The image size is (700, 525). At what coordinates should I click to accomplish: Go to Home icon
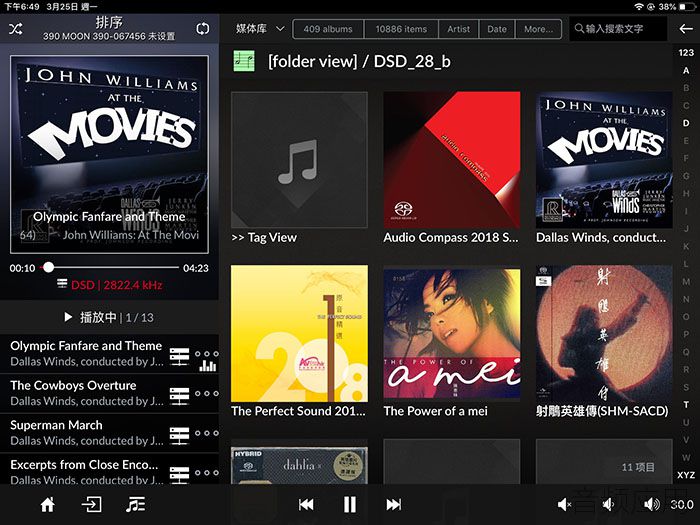(48, 504)
